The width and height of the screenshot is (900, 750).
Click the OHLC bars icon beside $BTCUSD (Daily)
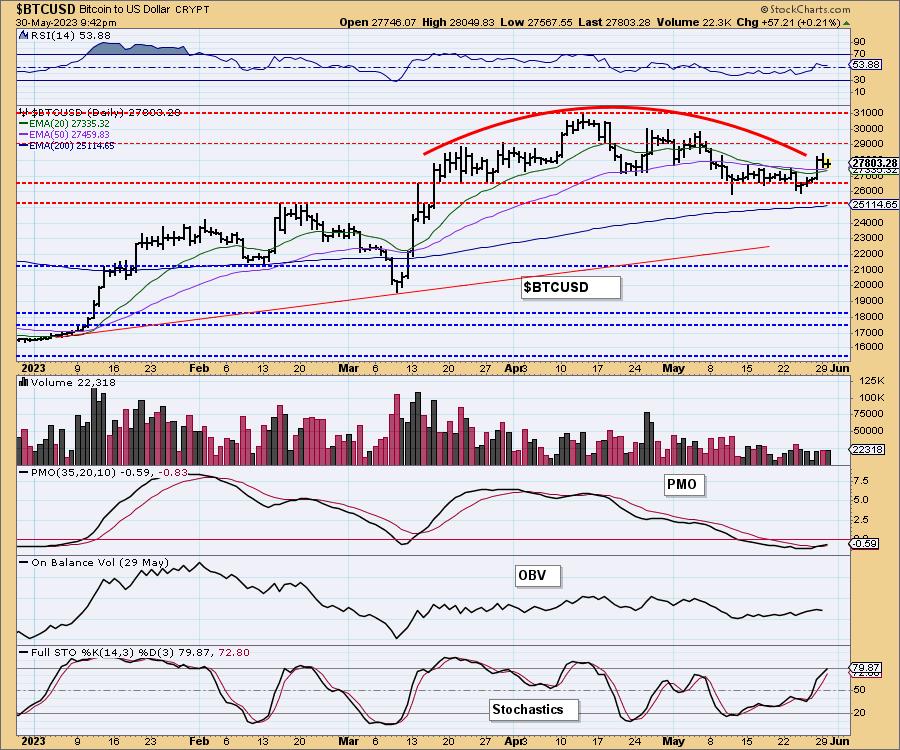coord(24,112)
